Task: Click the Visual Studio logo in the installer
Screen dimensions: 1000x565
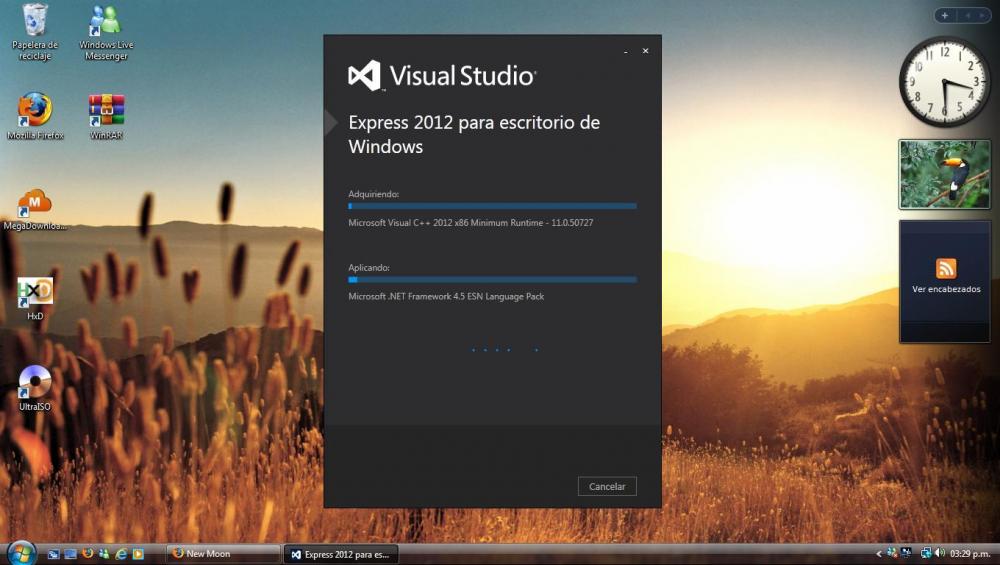Action: pos(442,76)
